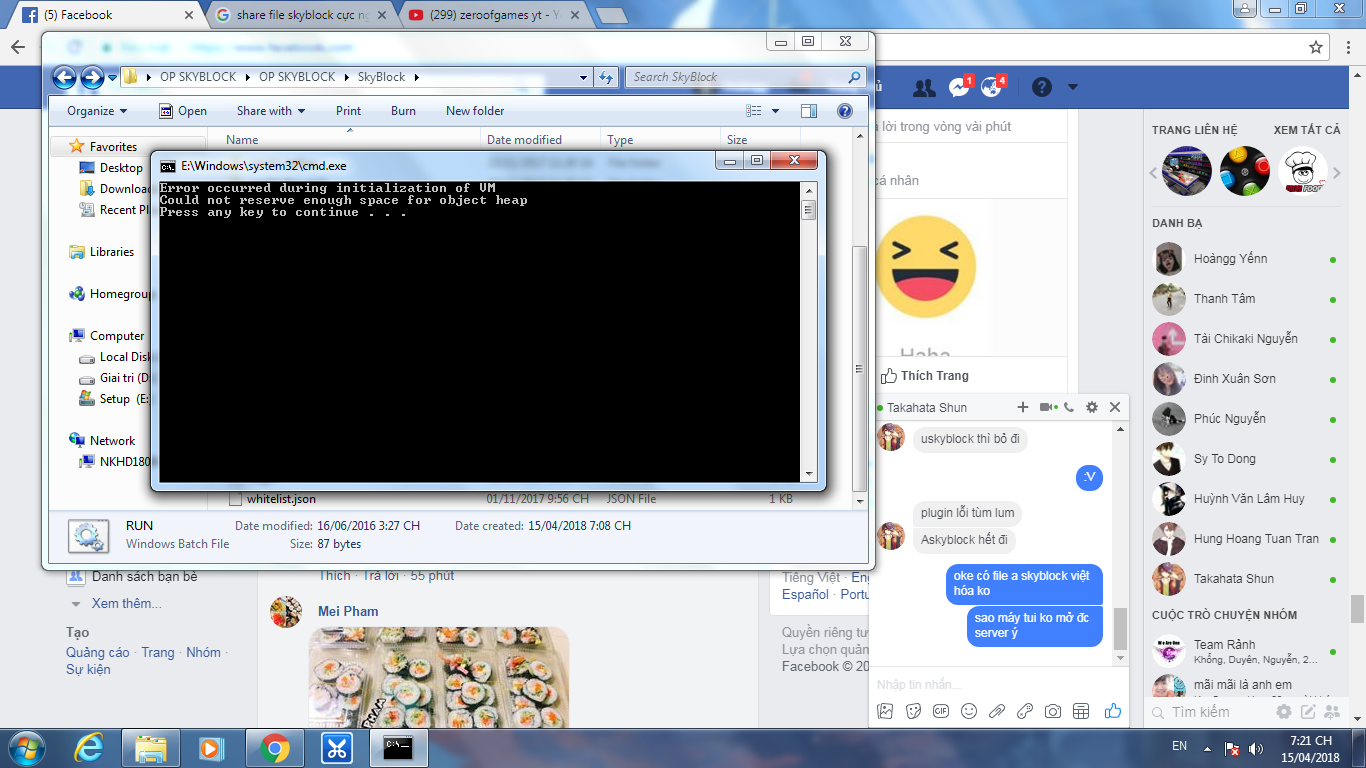Open the sticker picker in the chat
Screen dimensions: 1366x768
913,711
